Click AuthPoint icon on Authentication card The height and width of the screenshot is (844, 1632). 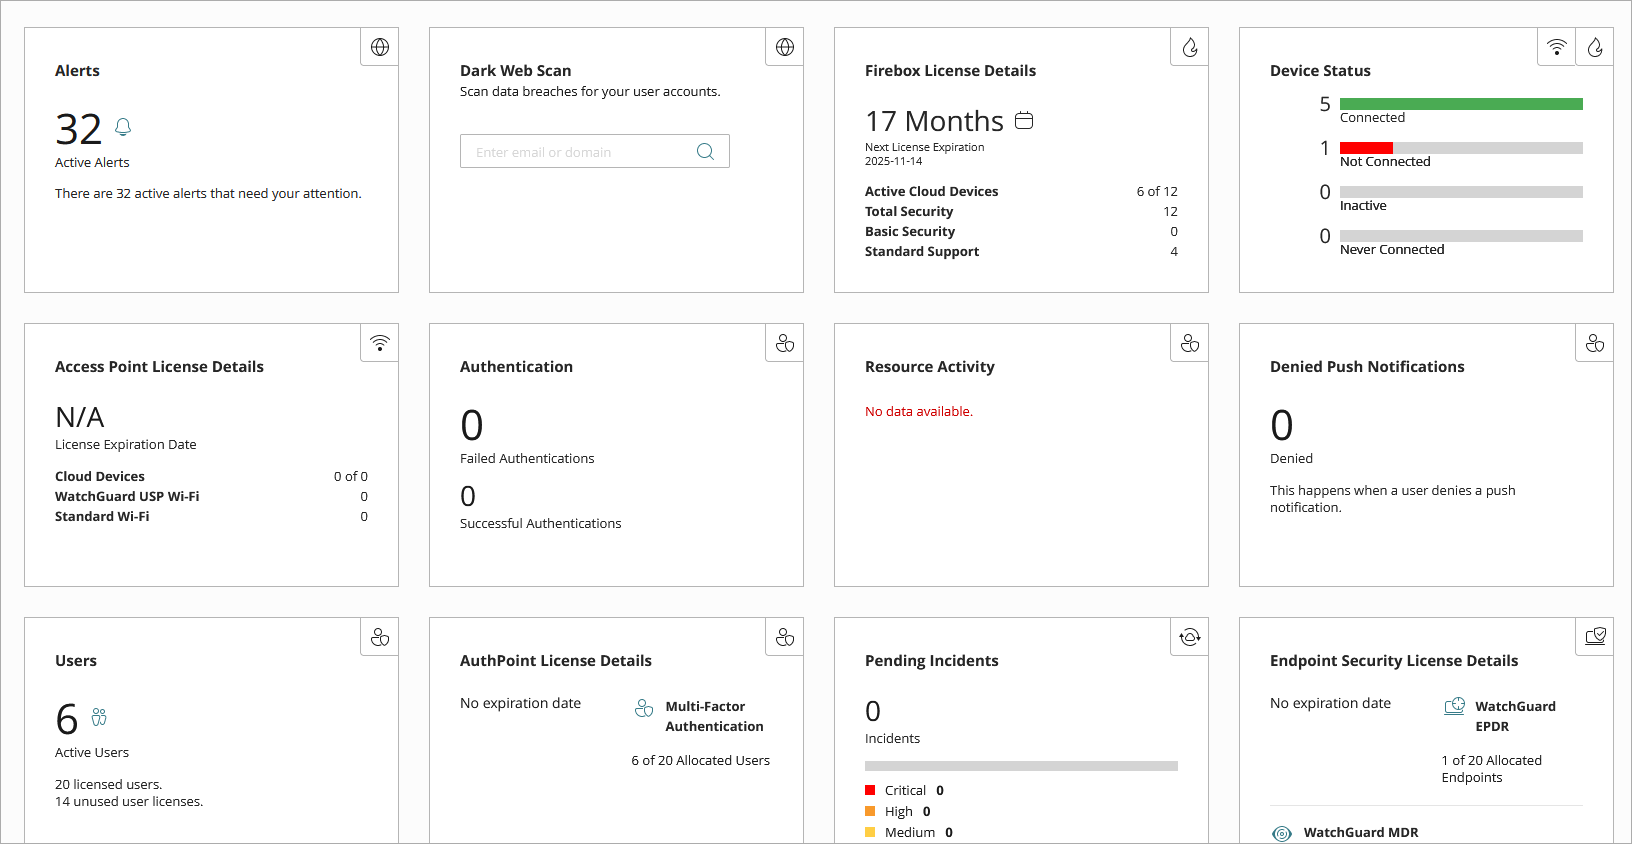785,343
